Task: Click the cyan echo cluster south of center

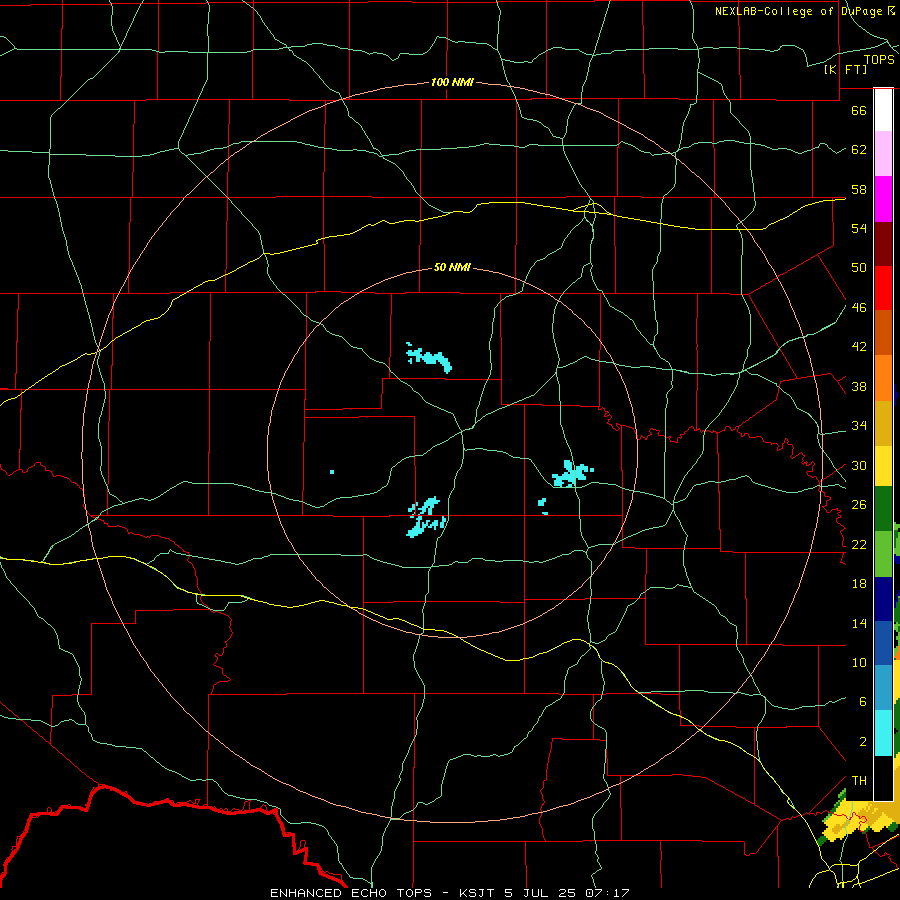Action: coord(426,517)
